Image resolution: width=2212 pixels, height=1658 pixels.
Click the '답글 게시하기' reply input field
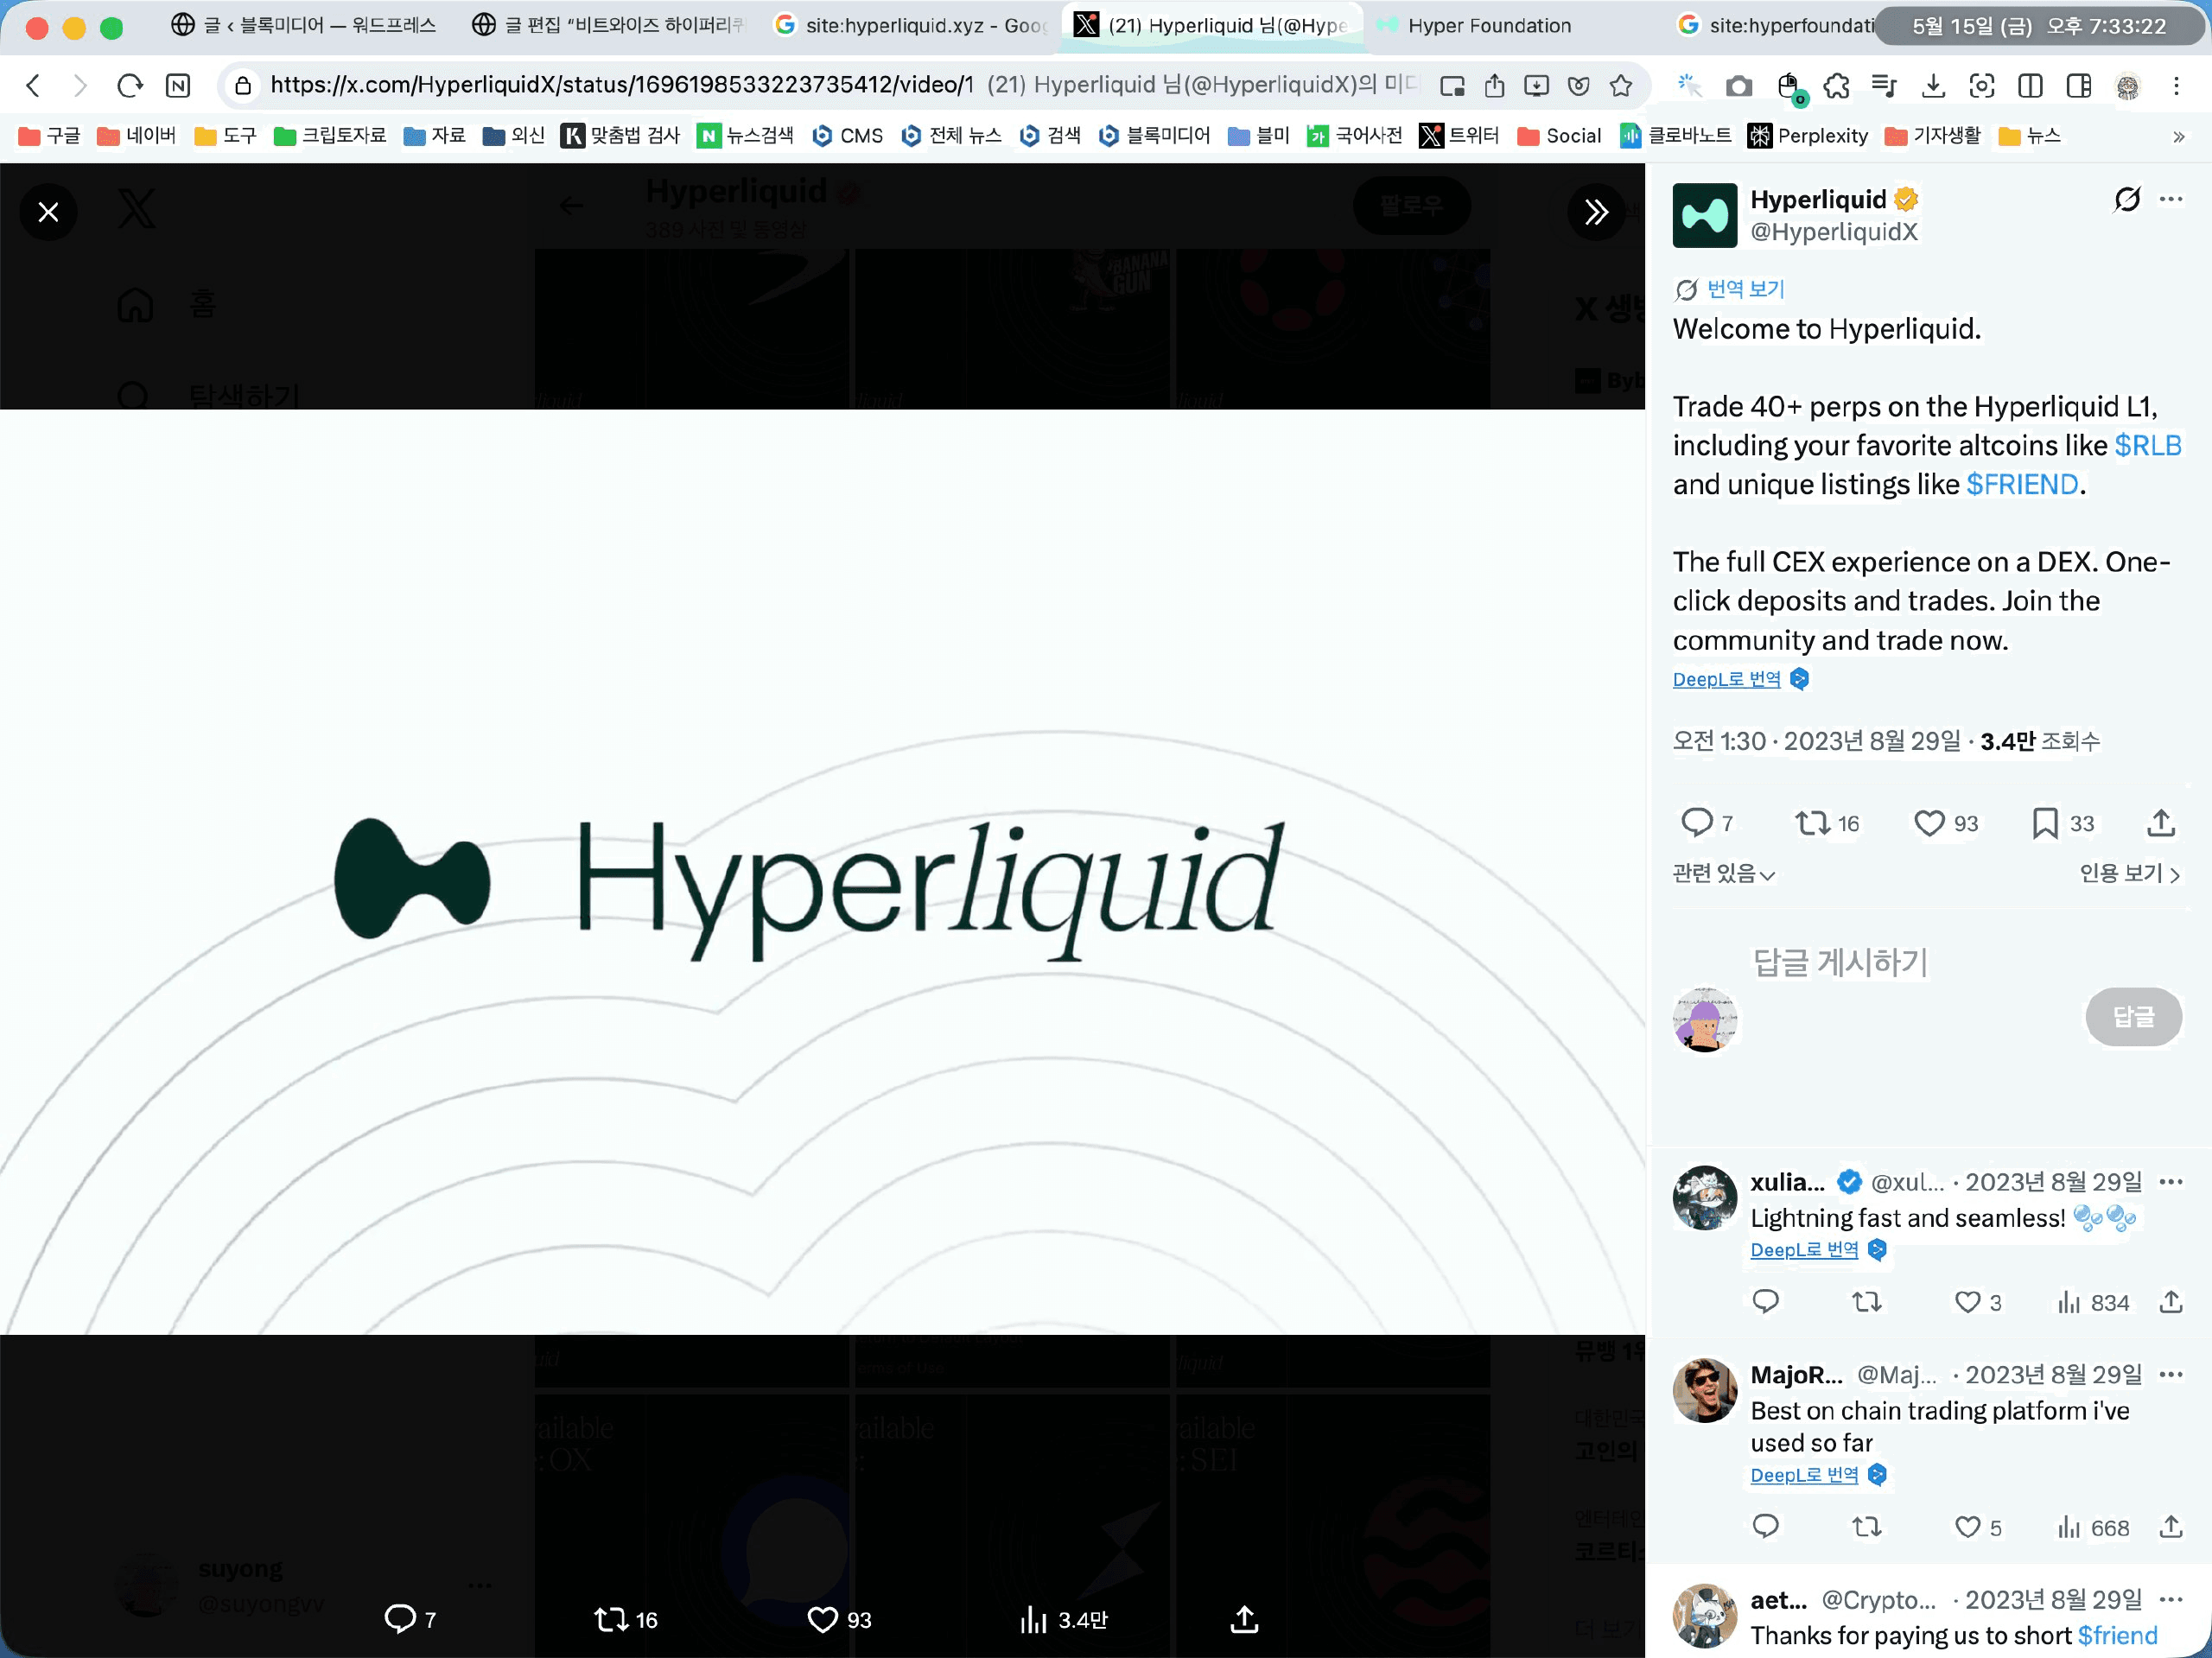click(1840, 962)
